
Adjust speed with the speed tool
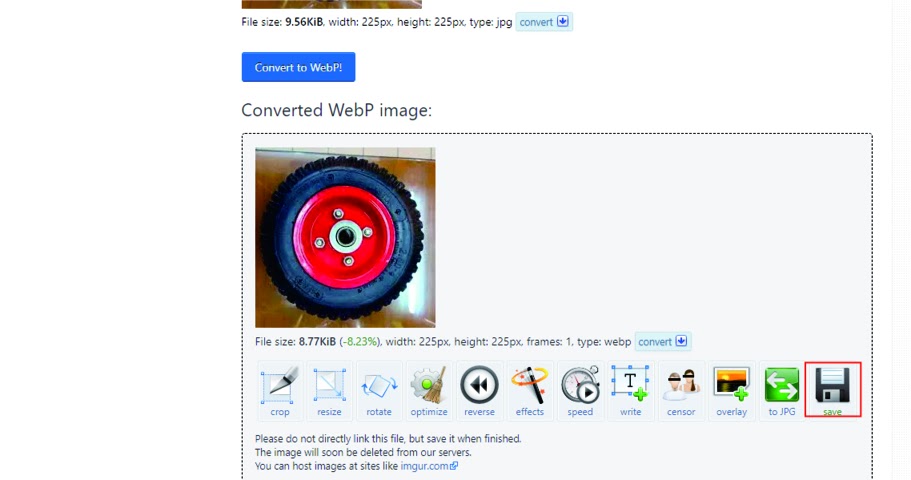[580, 391]
